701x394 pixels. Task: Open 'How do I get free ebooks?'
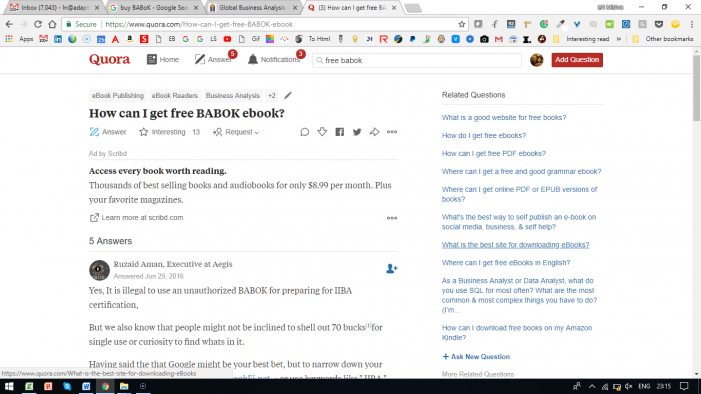(484, 136)
